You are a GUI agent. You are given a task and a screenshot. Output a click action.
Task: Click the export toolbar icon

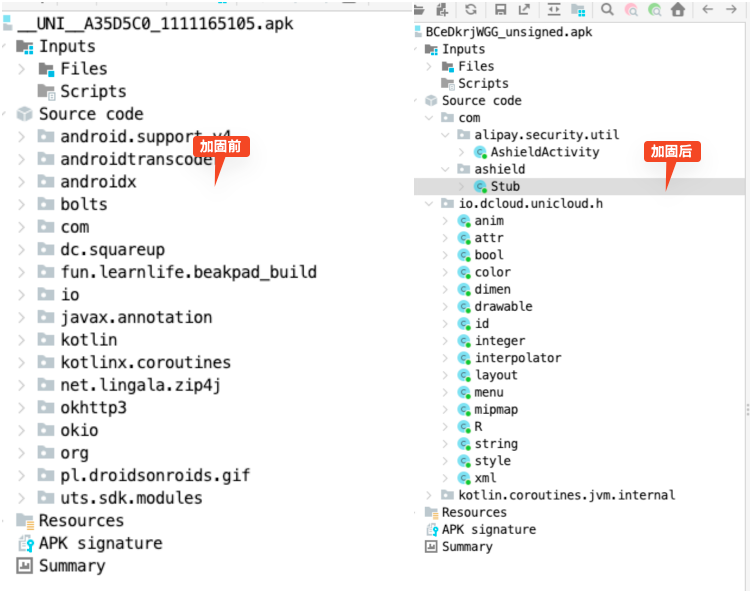click(524, 10)
